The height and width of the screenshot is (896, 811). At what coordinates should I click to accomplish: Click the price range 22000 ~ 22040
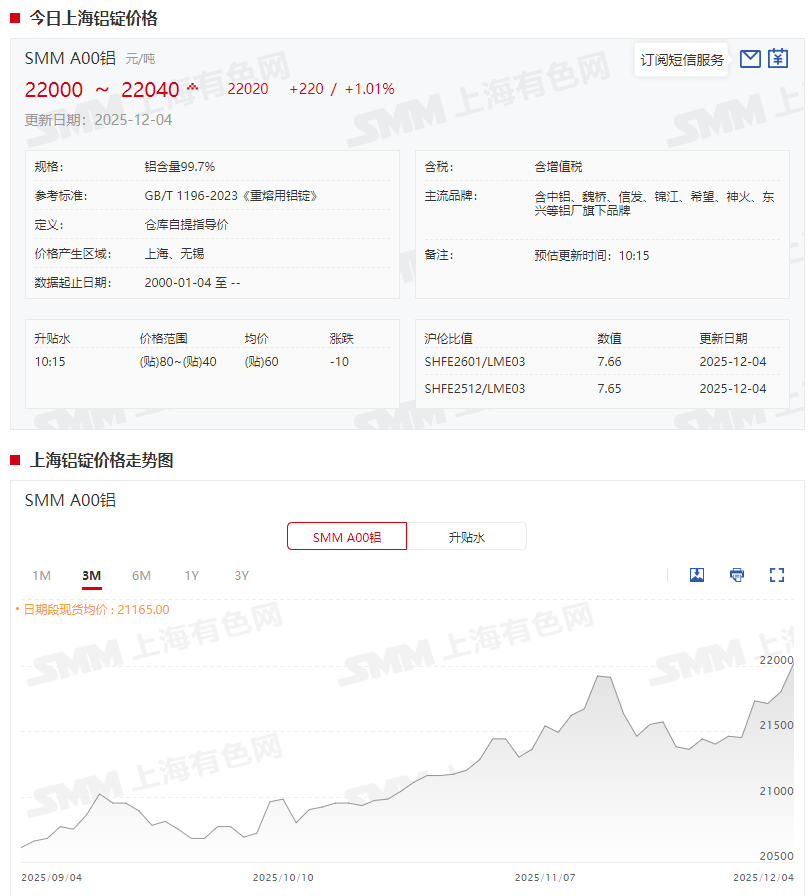tap(102, 90)
